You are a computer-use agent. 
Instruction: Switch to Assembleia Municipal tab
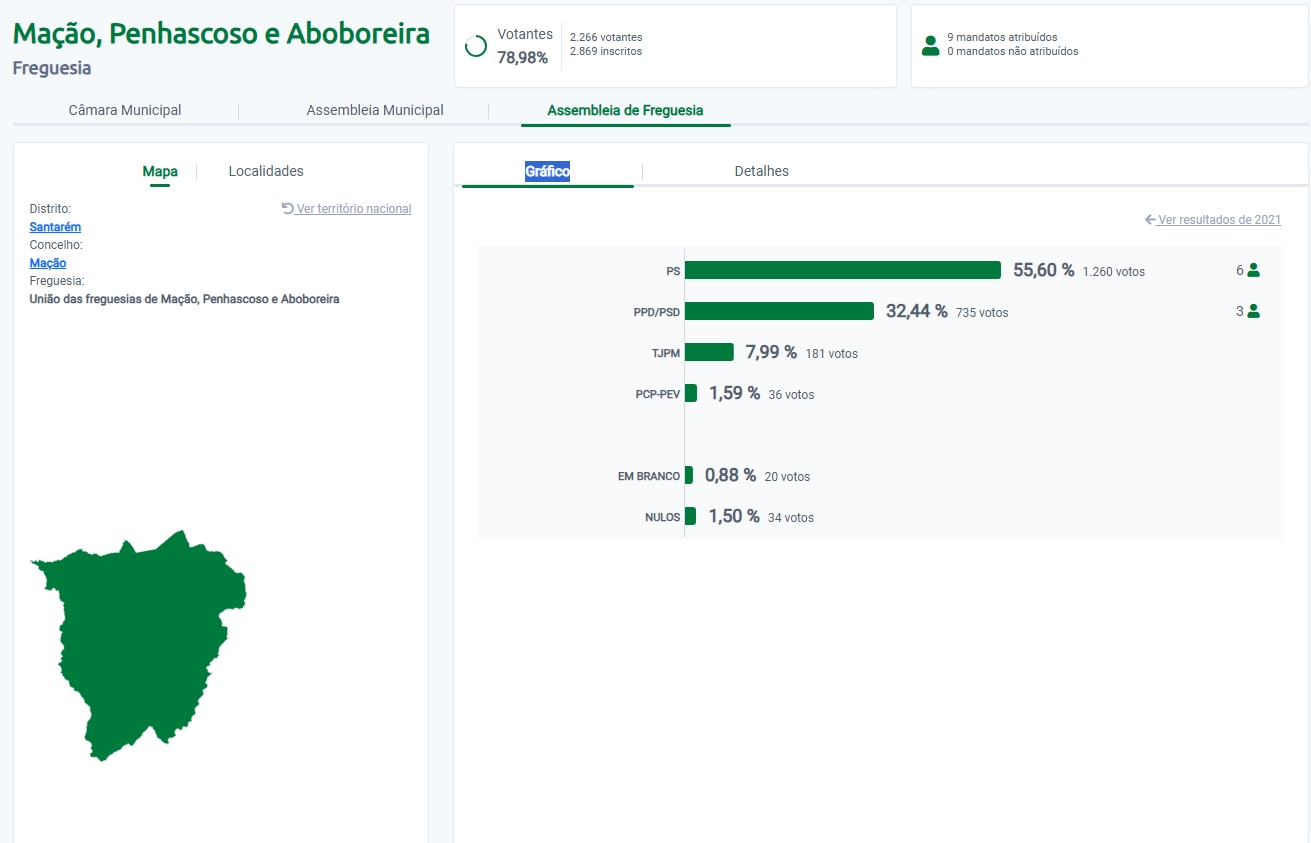[x=375, y=110]
